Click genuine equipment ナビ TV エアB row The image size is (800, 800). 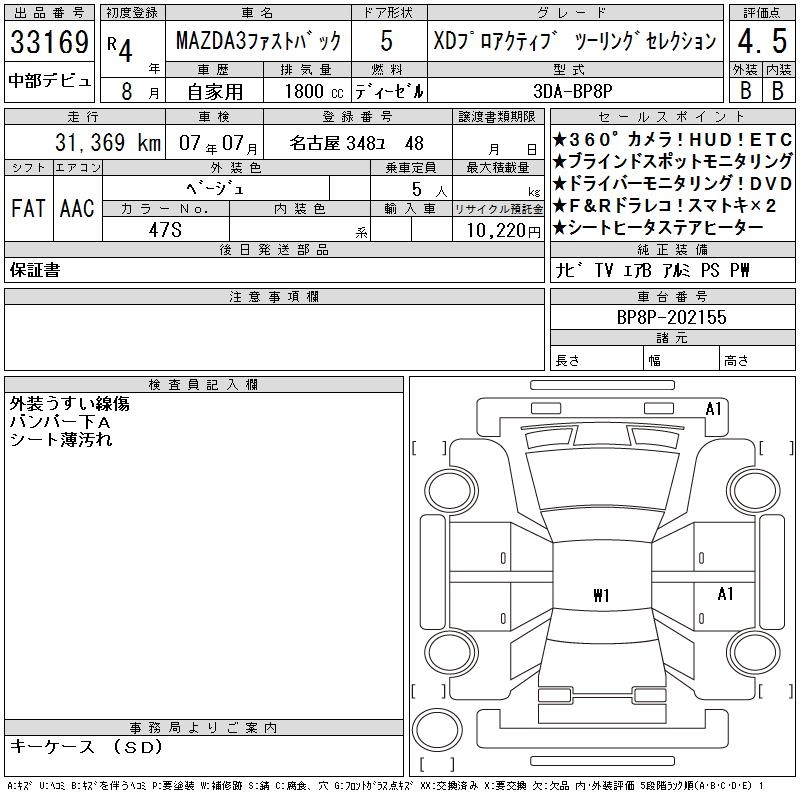pyautogui.click(x=652, y=270)
